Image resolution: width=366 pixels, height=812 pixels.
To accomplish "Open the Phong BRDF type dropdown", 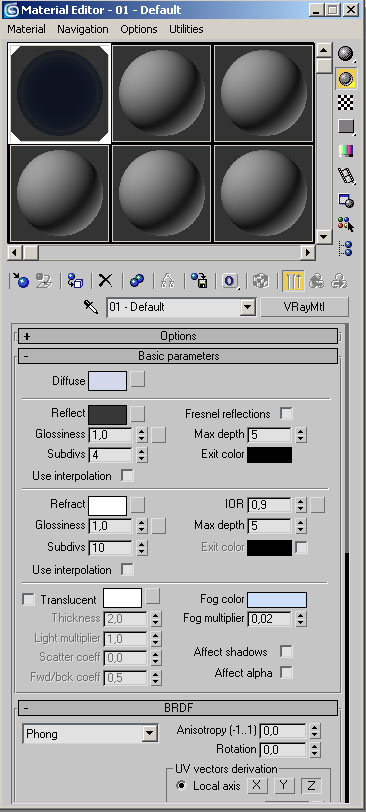I will 90,733.
